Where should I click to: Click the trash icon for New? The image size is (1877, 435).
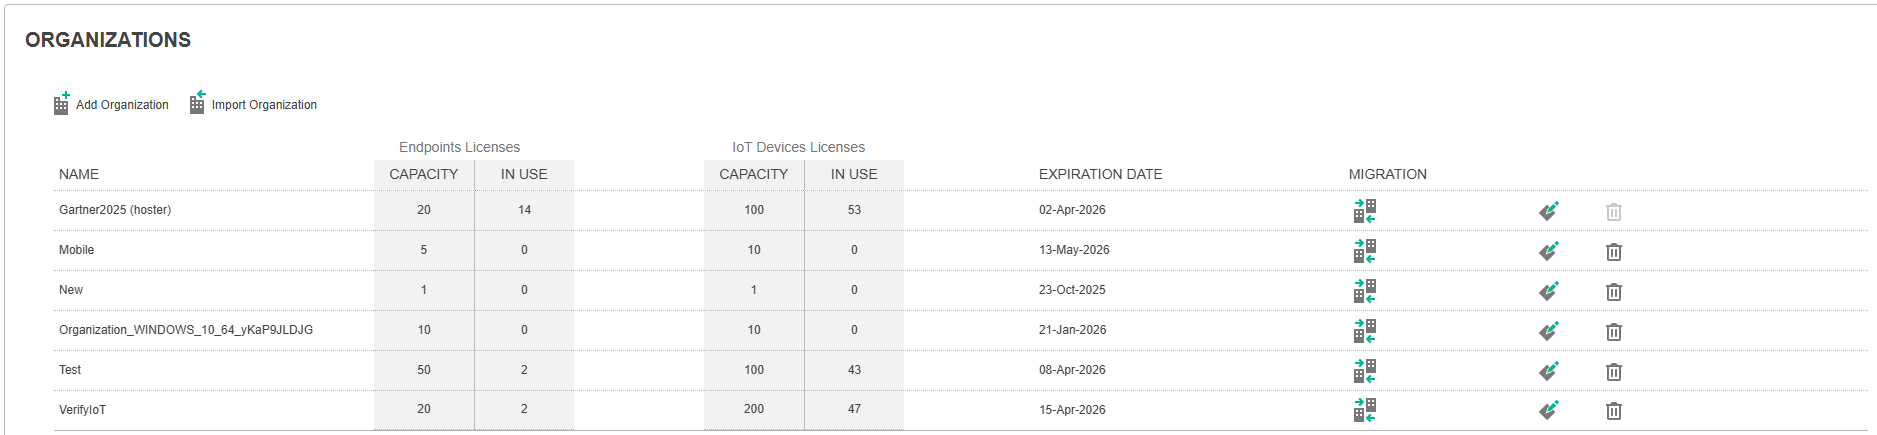click(x=1614, y=292)
